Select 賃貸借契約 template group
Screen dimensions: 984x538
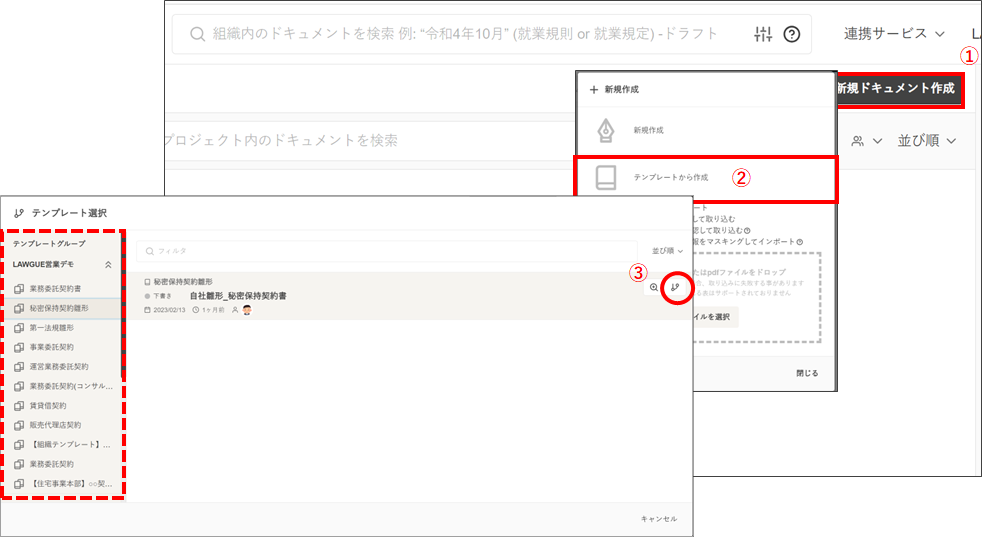tap(62, 406)
